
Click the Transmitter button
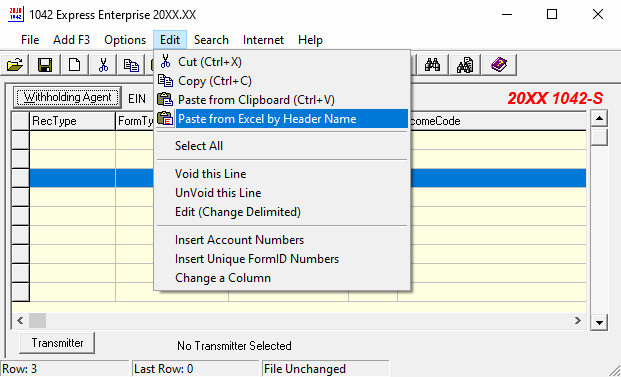click(57, 343)
